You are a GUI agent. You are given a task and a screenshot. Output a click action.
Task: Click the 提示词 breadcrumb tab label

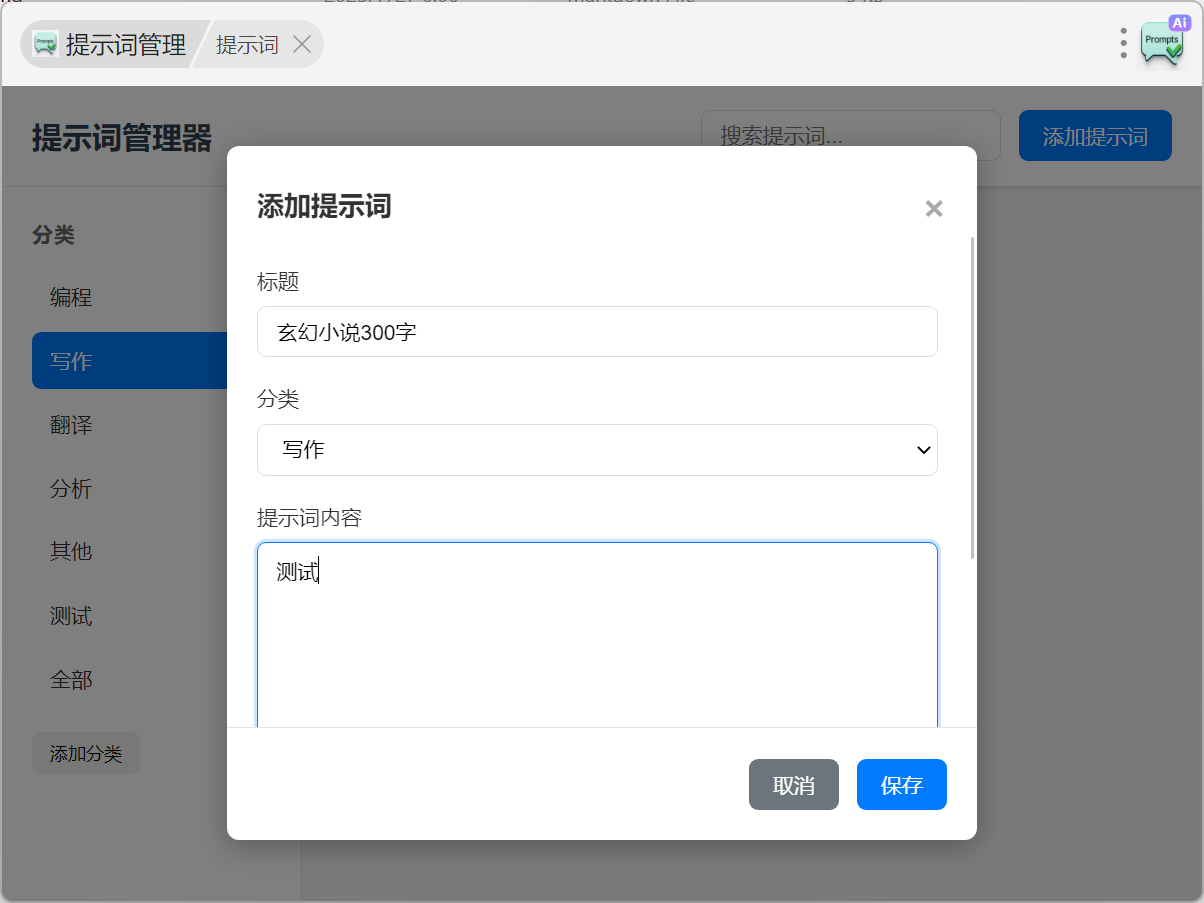[247, 45]
